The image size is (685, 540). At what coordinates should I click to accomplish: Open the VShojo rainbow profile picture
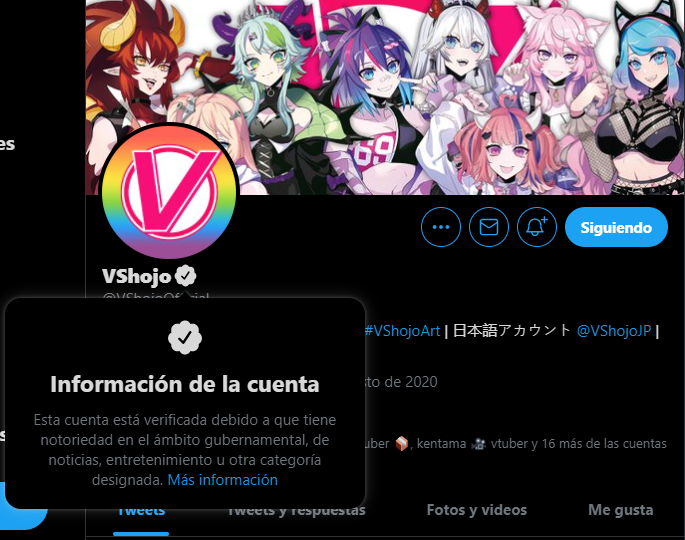(x=169, y=192)
